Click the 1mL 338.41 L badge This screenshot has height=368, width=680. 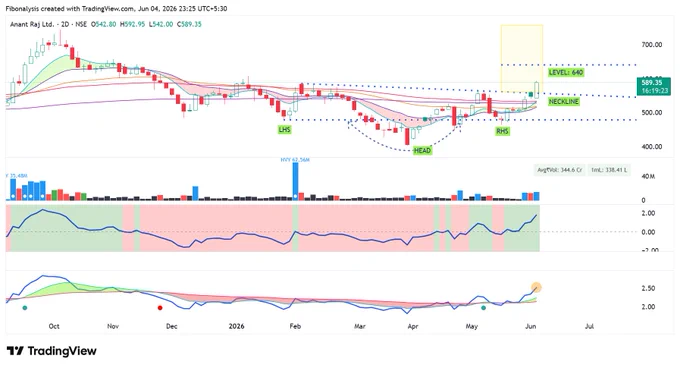click(609, 170)
